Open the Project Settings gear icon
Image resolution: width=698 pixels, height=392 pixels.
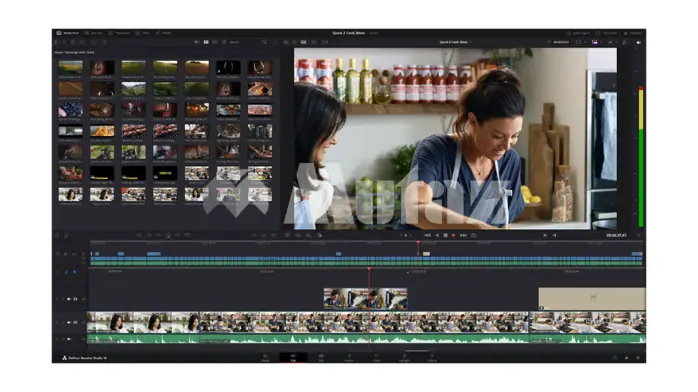pos(638,358)
